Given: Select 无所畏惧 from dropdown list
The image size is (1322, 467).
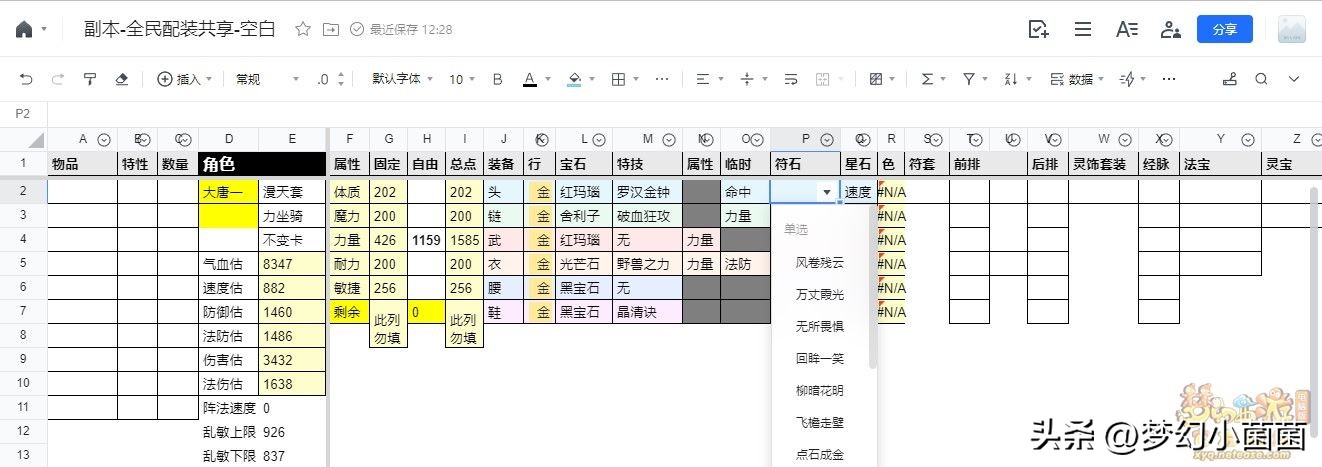Looking at the screenshot, I should pyautogui.click(x=819, y=327).
